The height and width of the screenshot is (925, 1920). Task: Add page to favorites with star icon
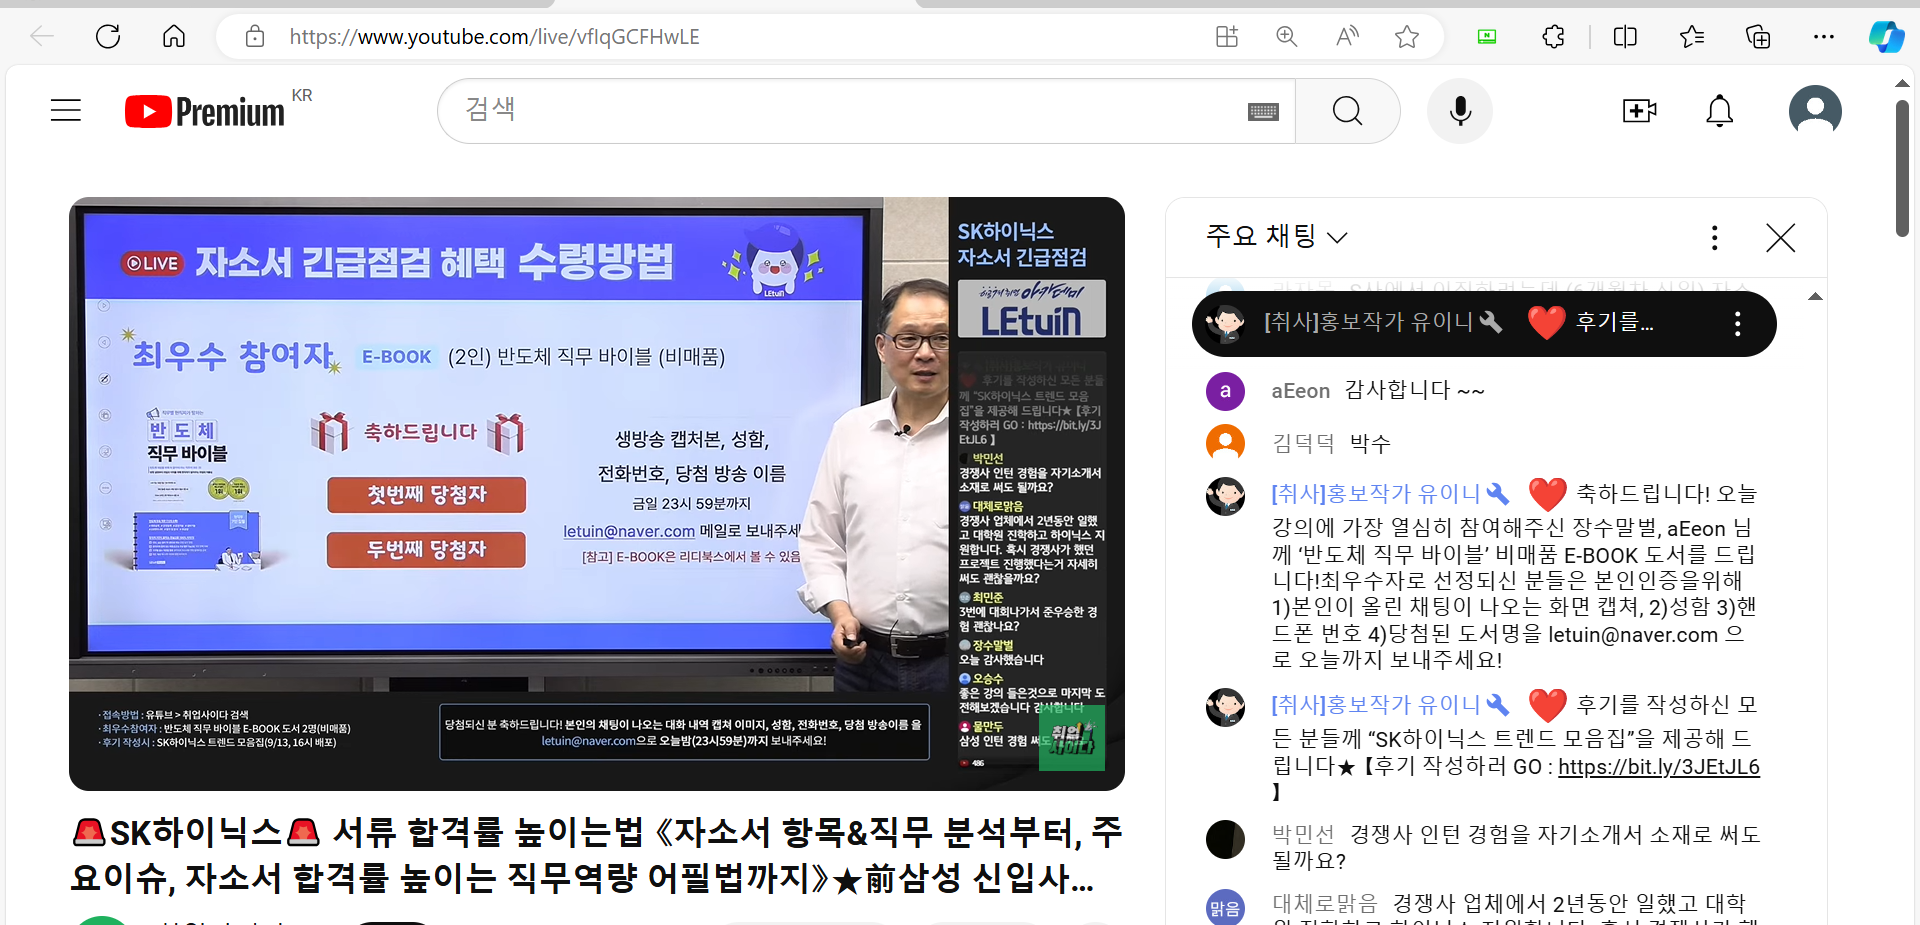click(x=1407, y=37)
